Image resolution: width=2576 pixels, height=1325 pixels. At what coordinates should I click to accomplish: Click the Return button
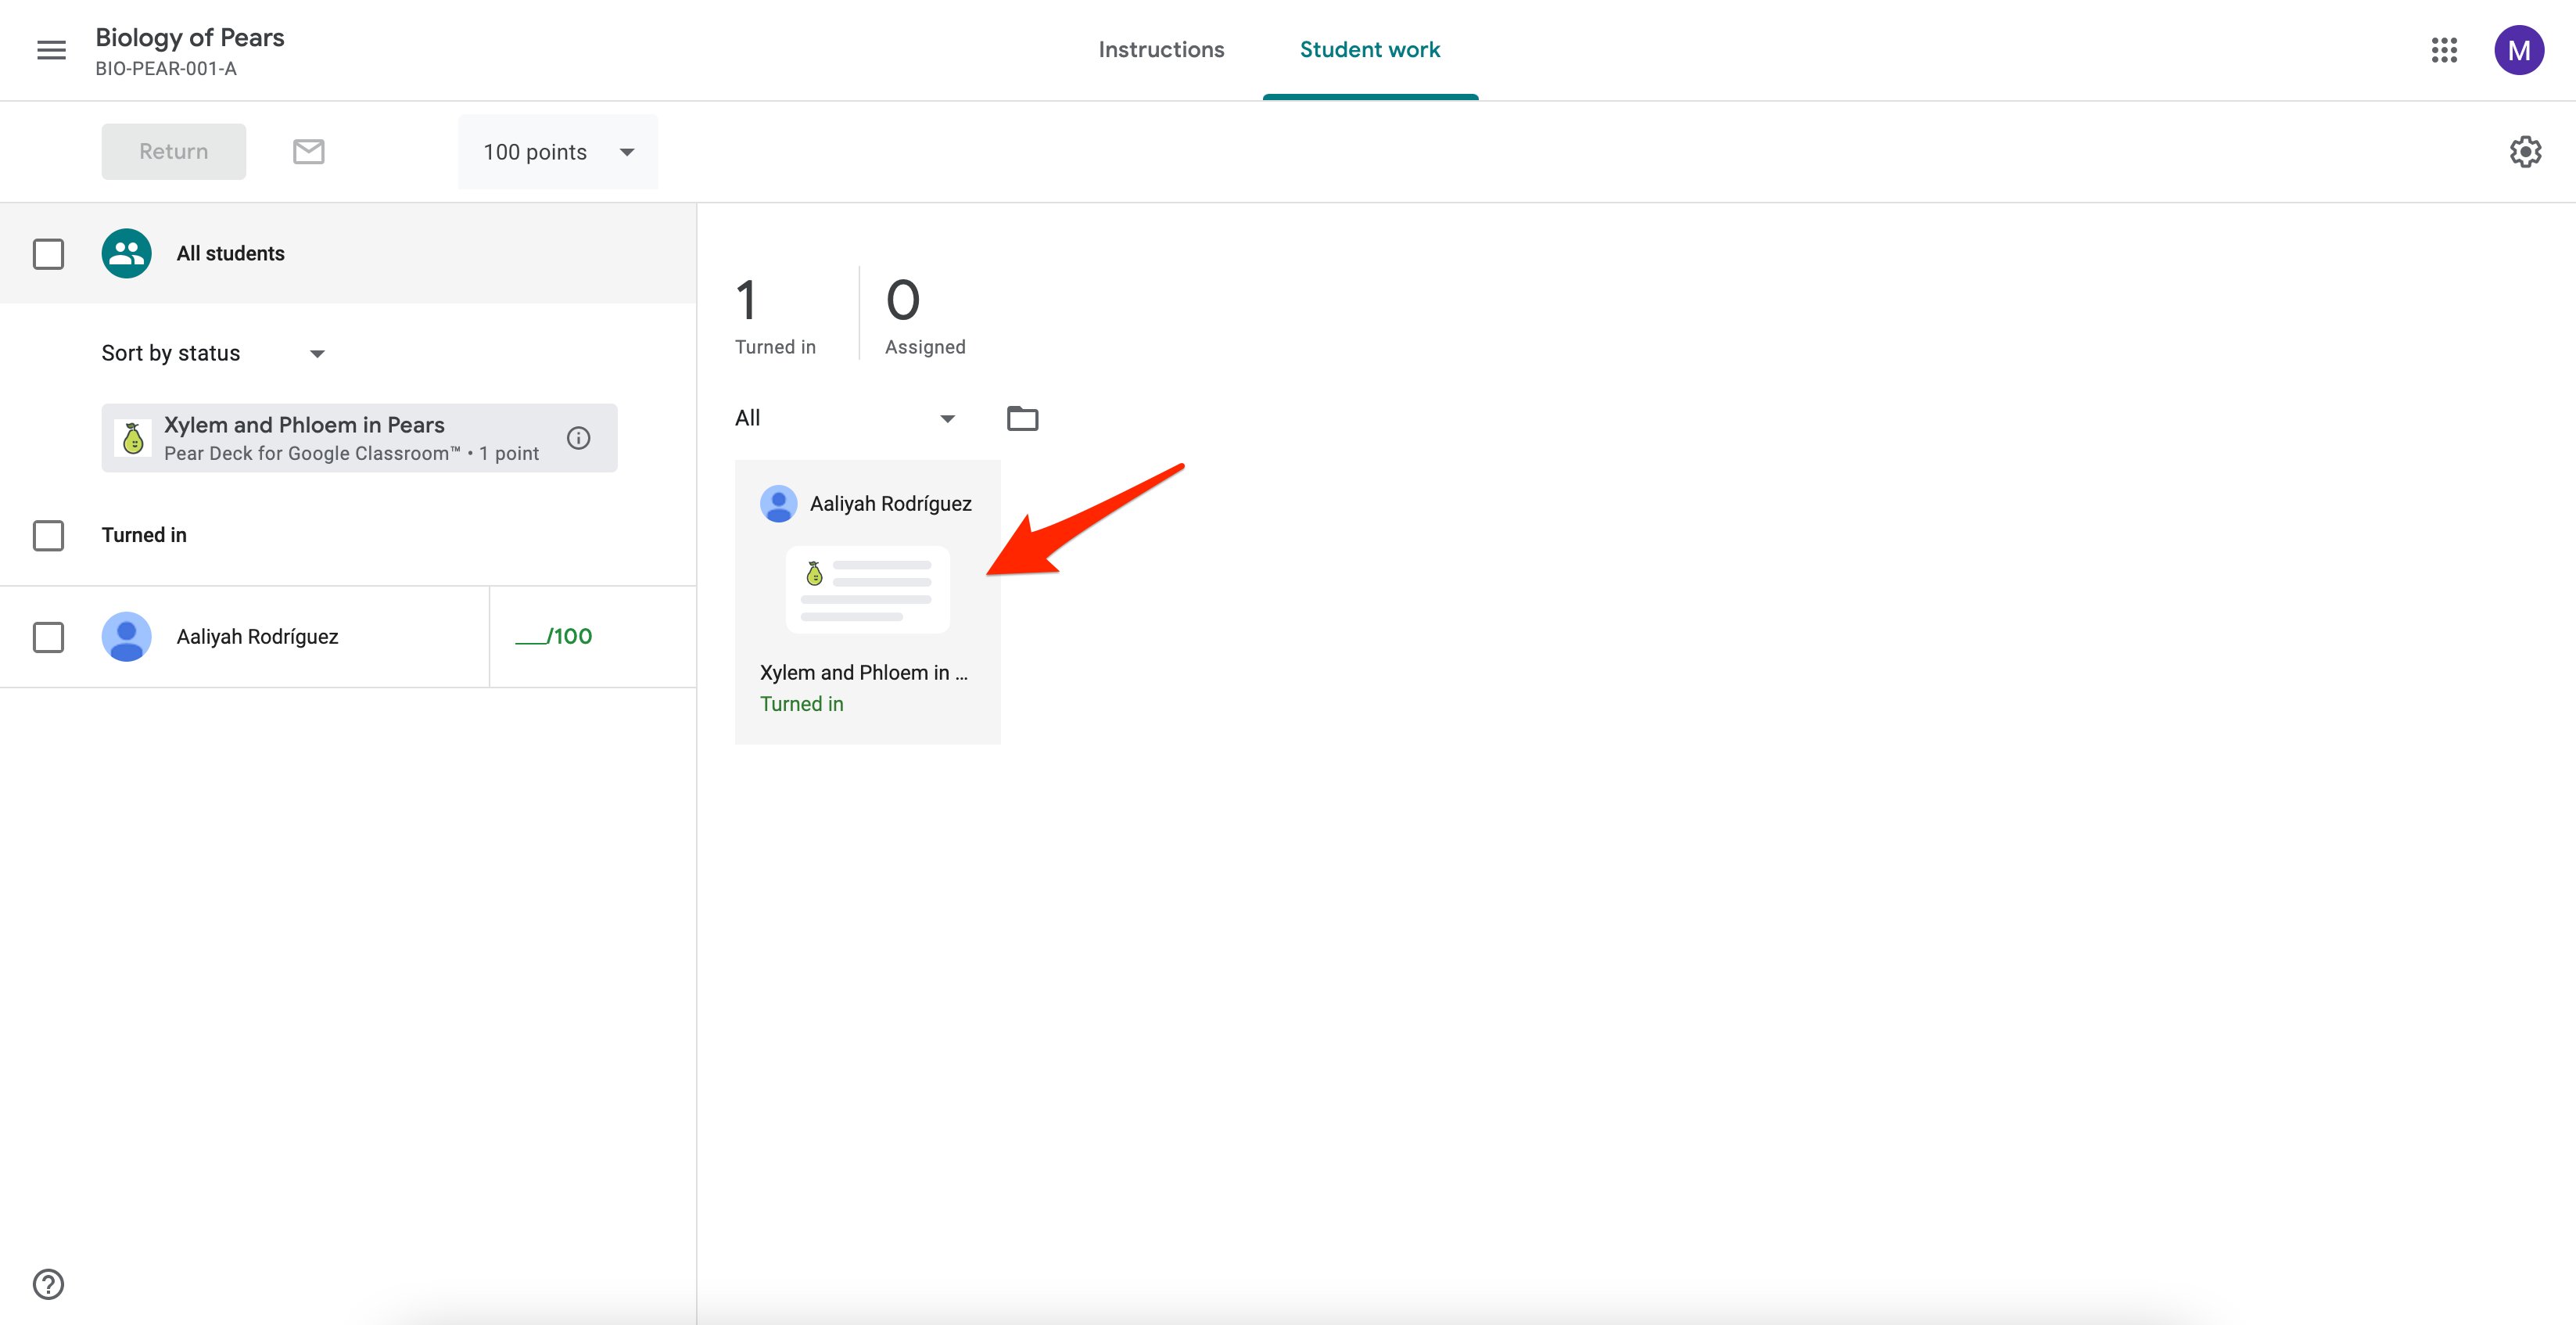pyautogui.click(x=173, y=152)
